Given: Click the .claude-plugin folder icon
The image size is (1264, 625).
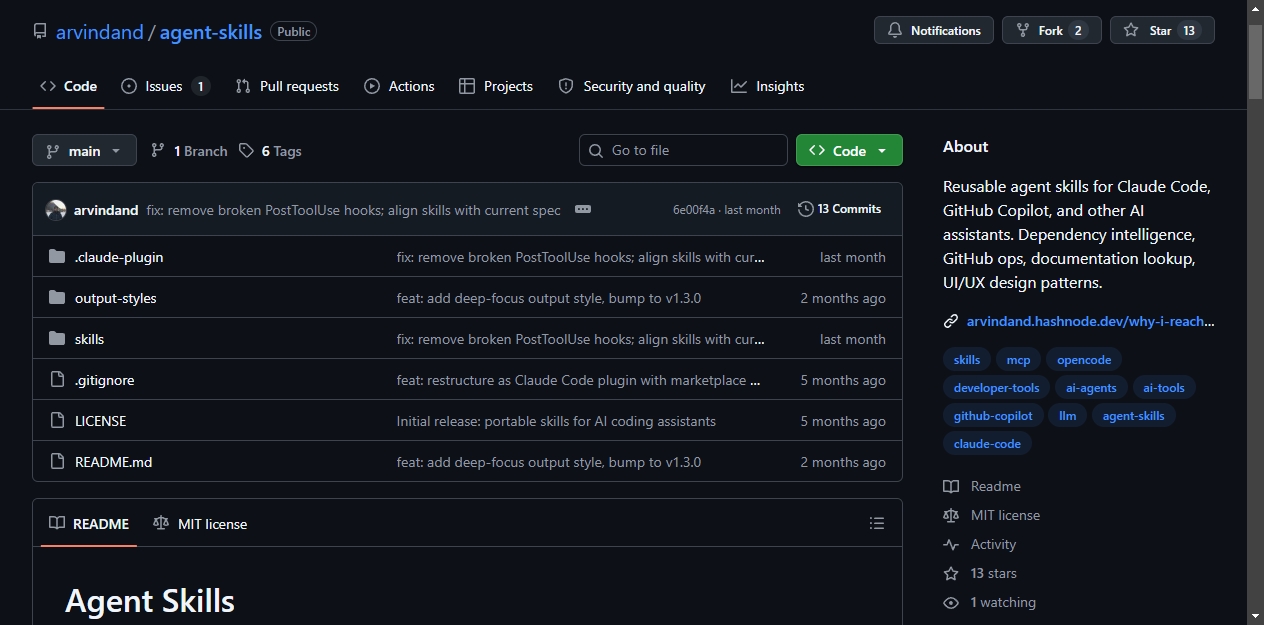Looking at the screenshot, I should (x=57, y=257).
